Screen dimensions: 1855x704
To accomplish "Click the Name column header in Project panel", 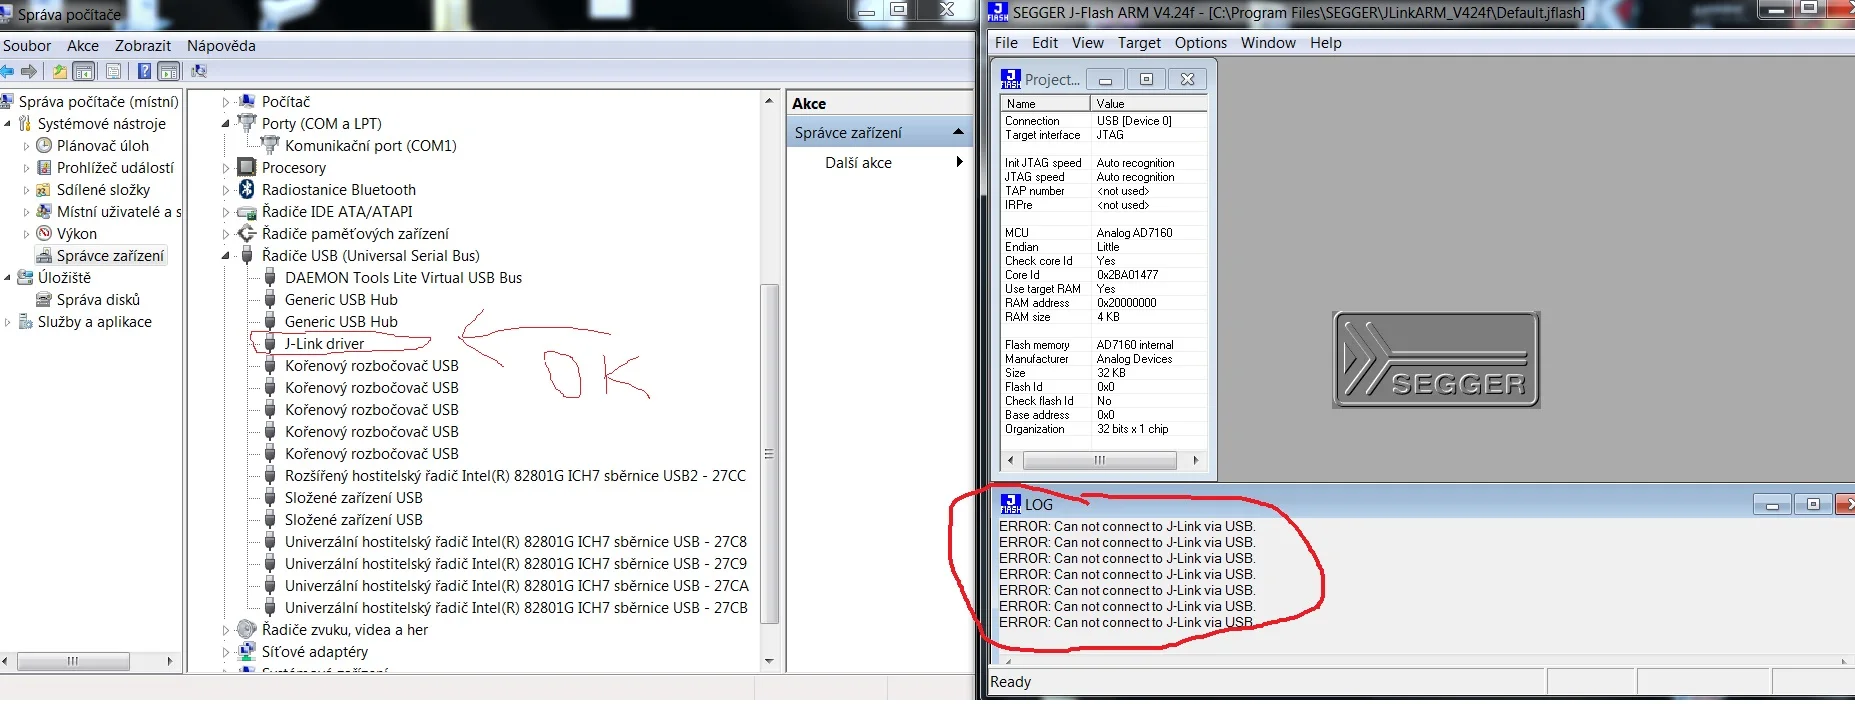I will click(x=1045, y=103).
